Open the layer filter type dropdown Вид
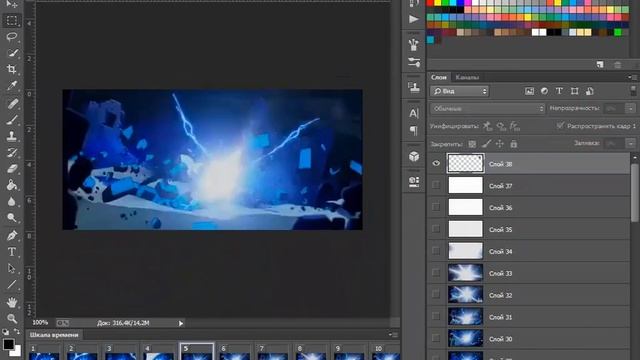This screenshot has width=640, height=360. [x=459, y=91]
